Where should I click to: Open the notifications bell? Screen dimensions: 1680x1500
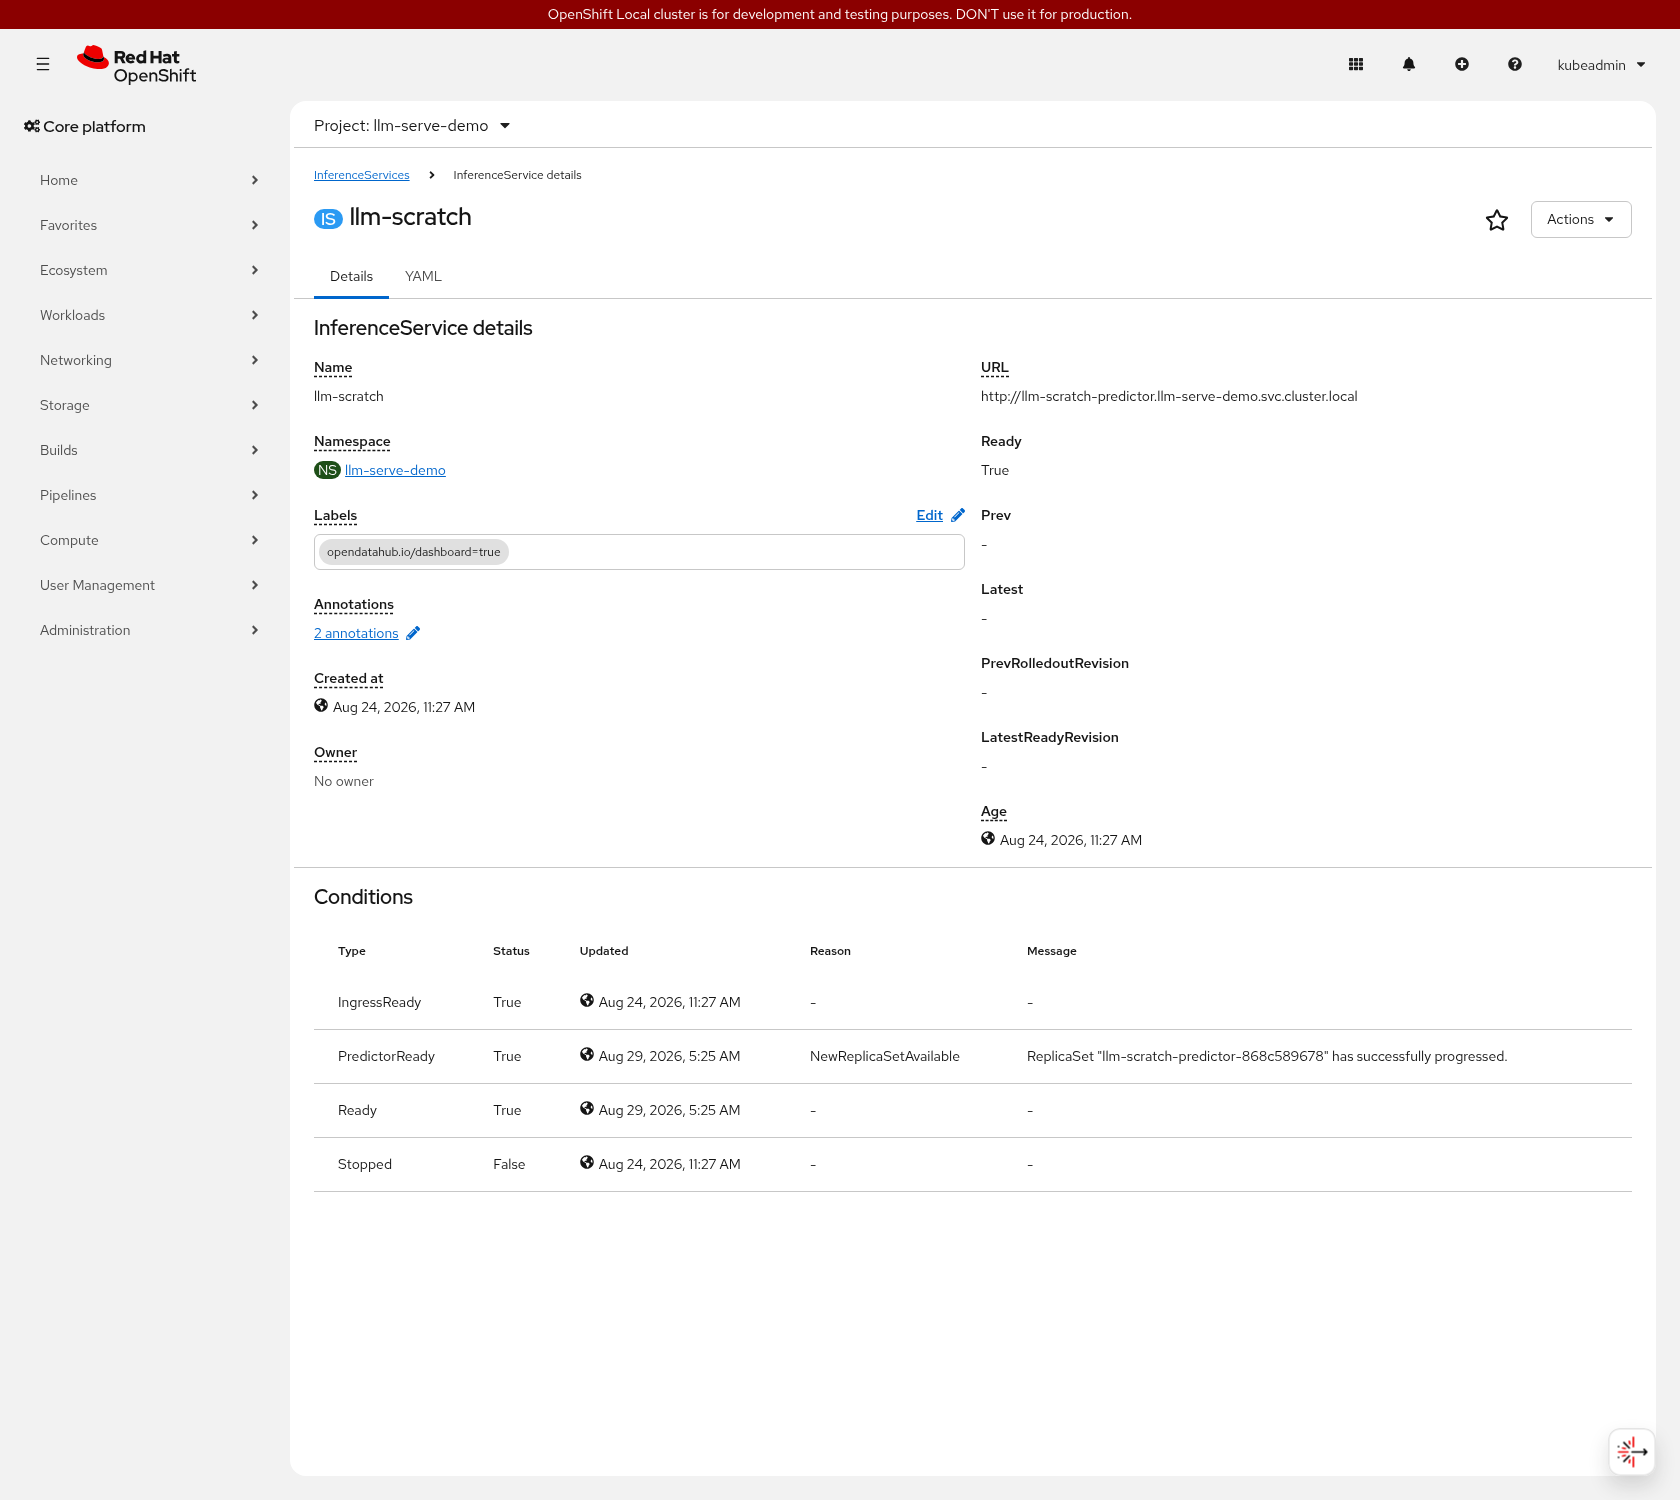[1409, 64]
